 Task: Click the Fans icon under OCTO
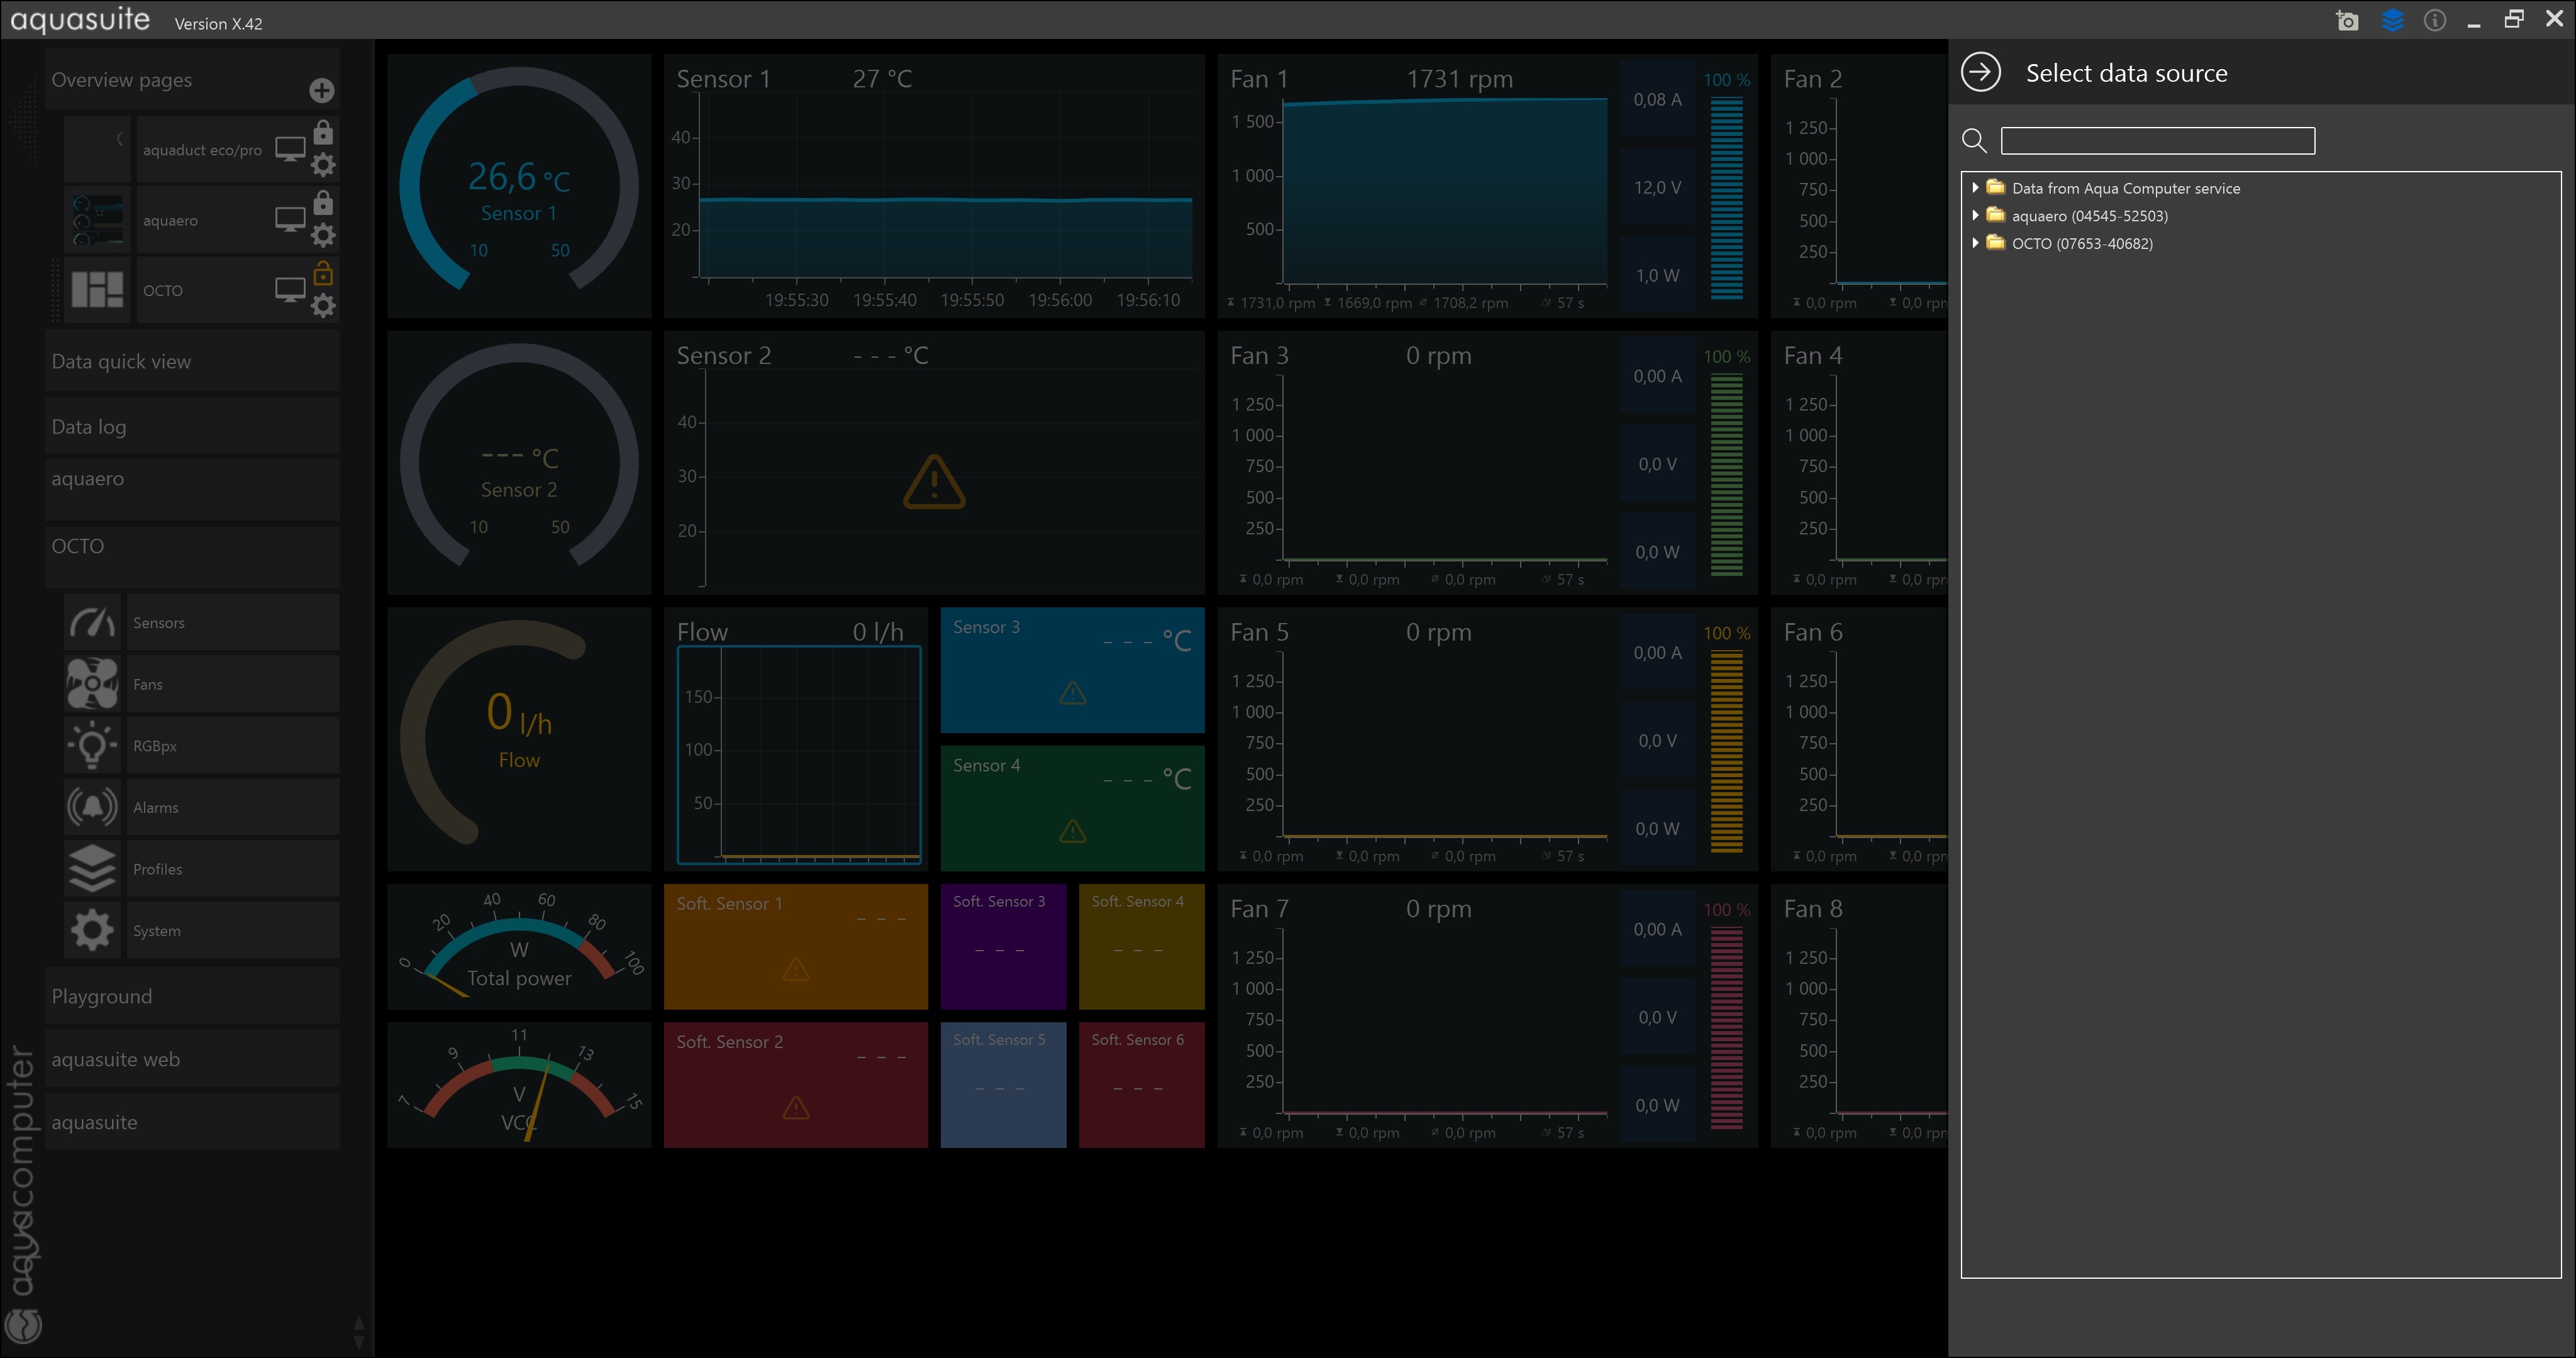tap(92, 684)
